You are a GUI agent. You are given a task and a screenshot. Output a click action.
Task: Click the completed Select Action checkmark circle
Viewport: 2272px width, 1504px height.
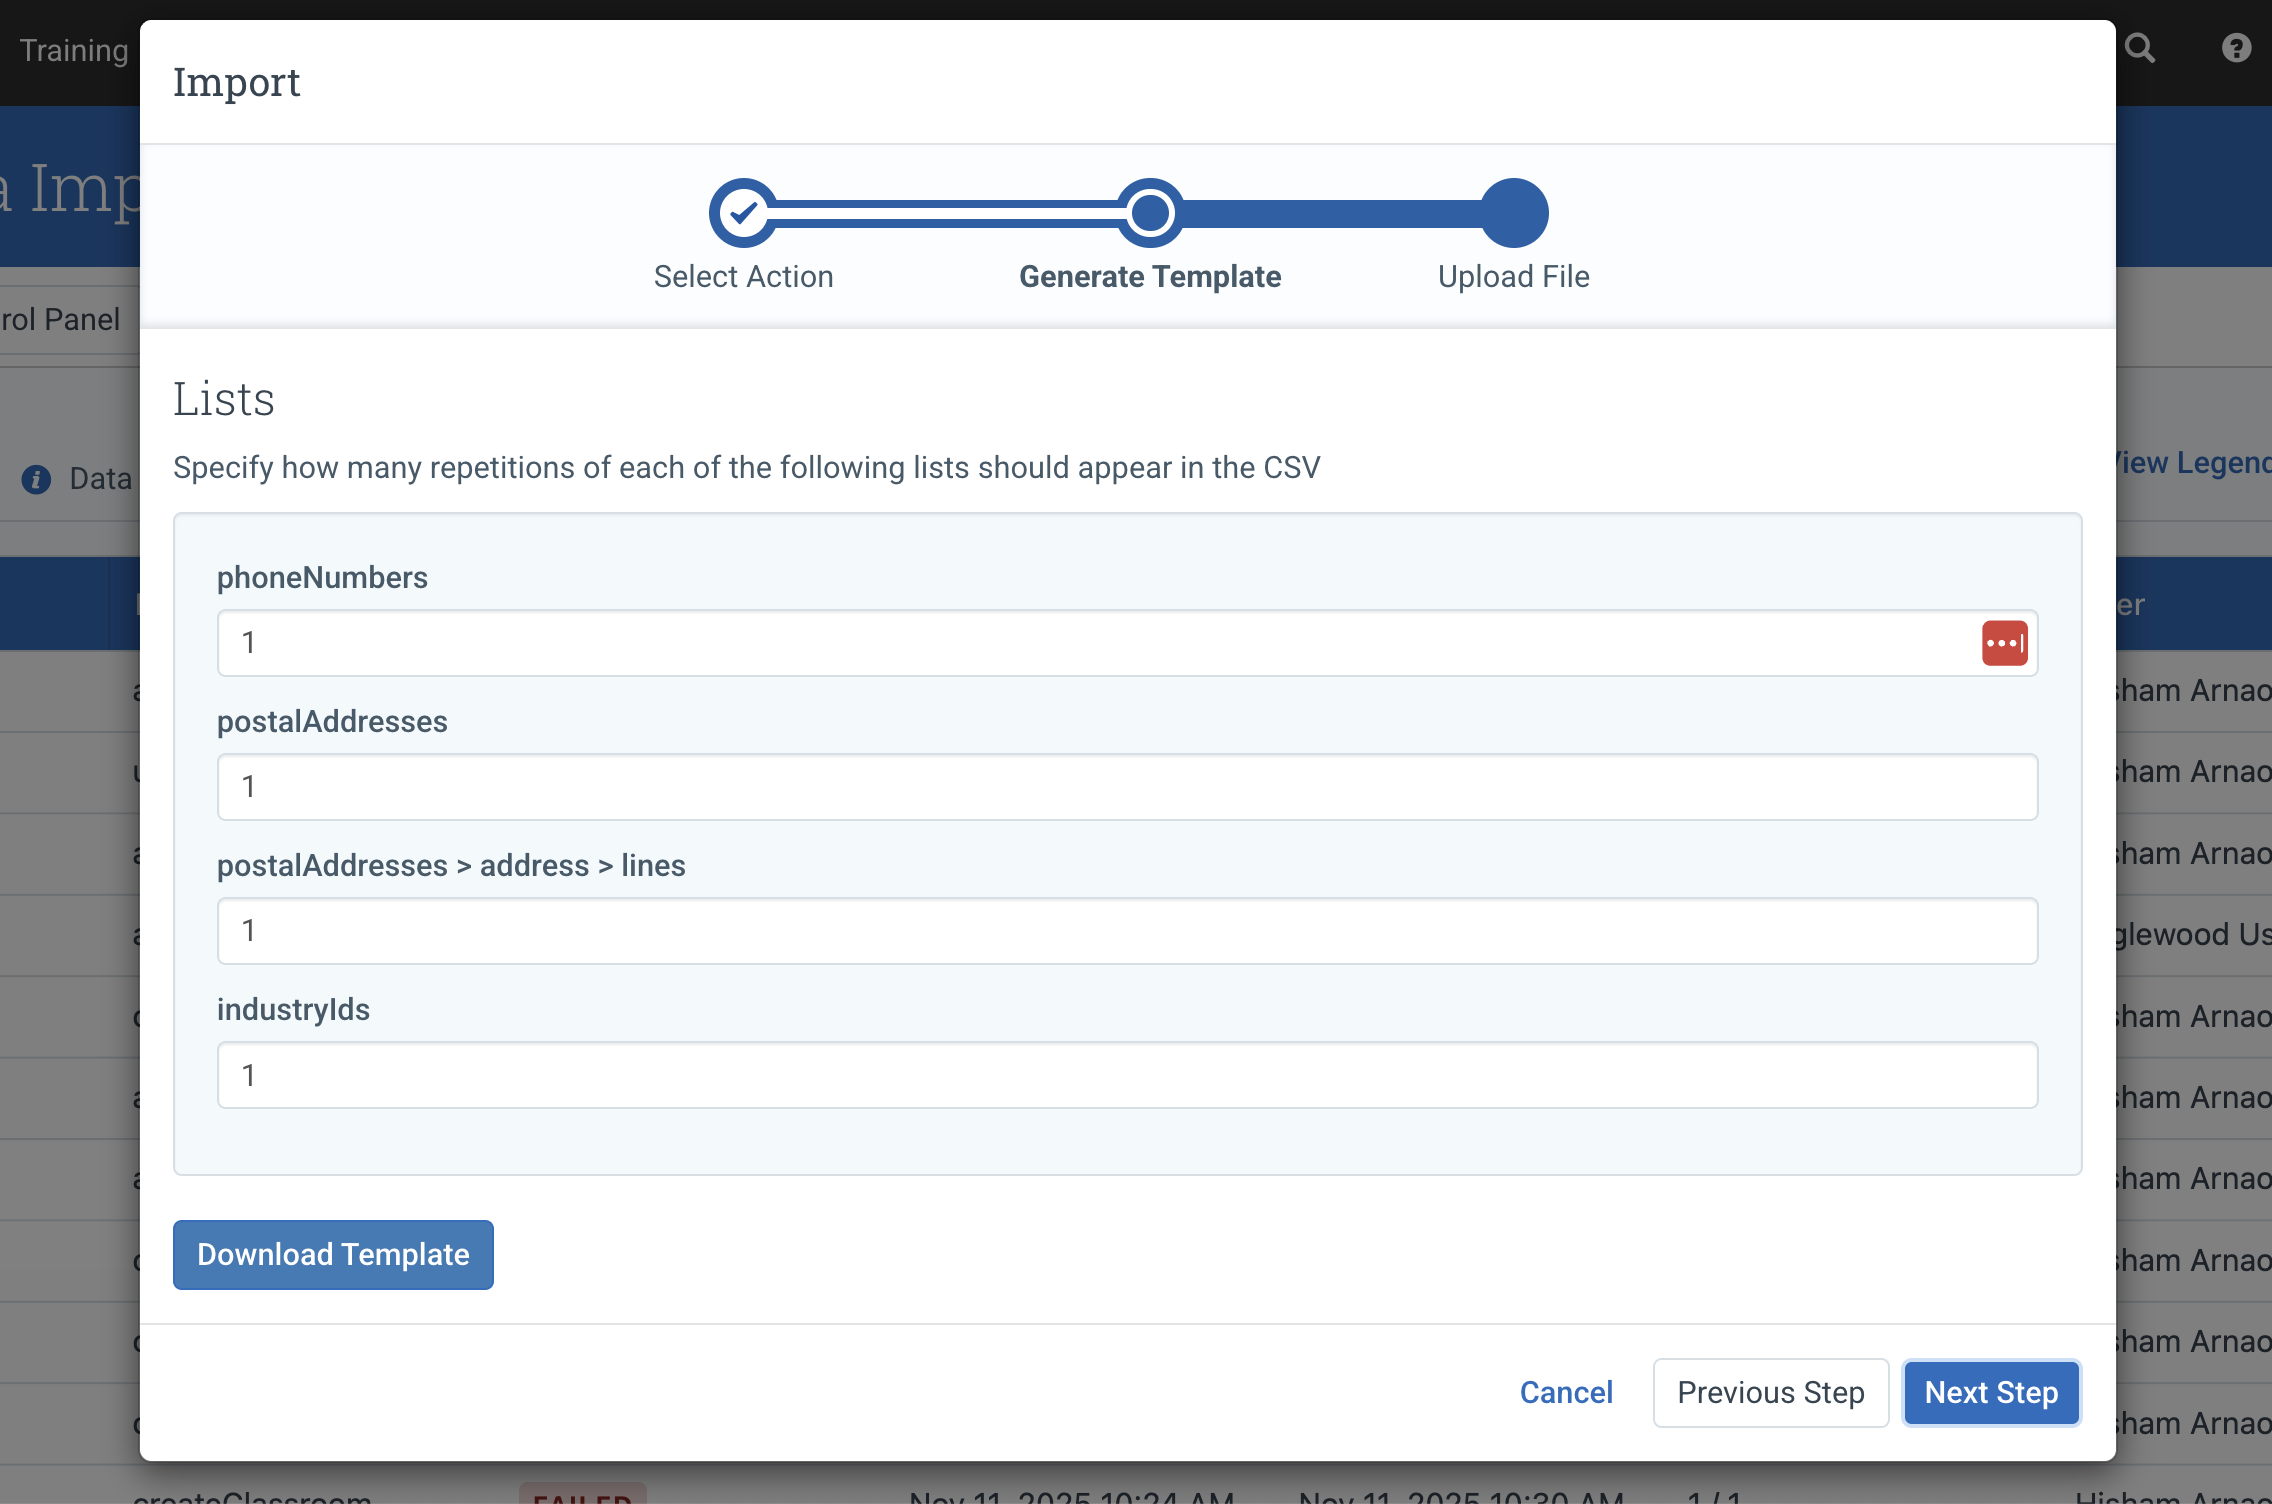(743, 212)
